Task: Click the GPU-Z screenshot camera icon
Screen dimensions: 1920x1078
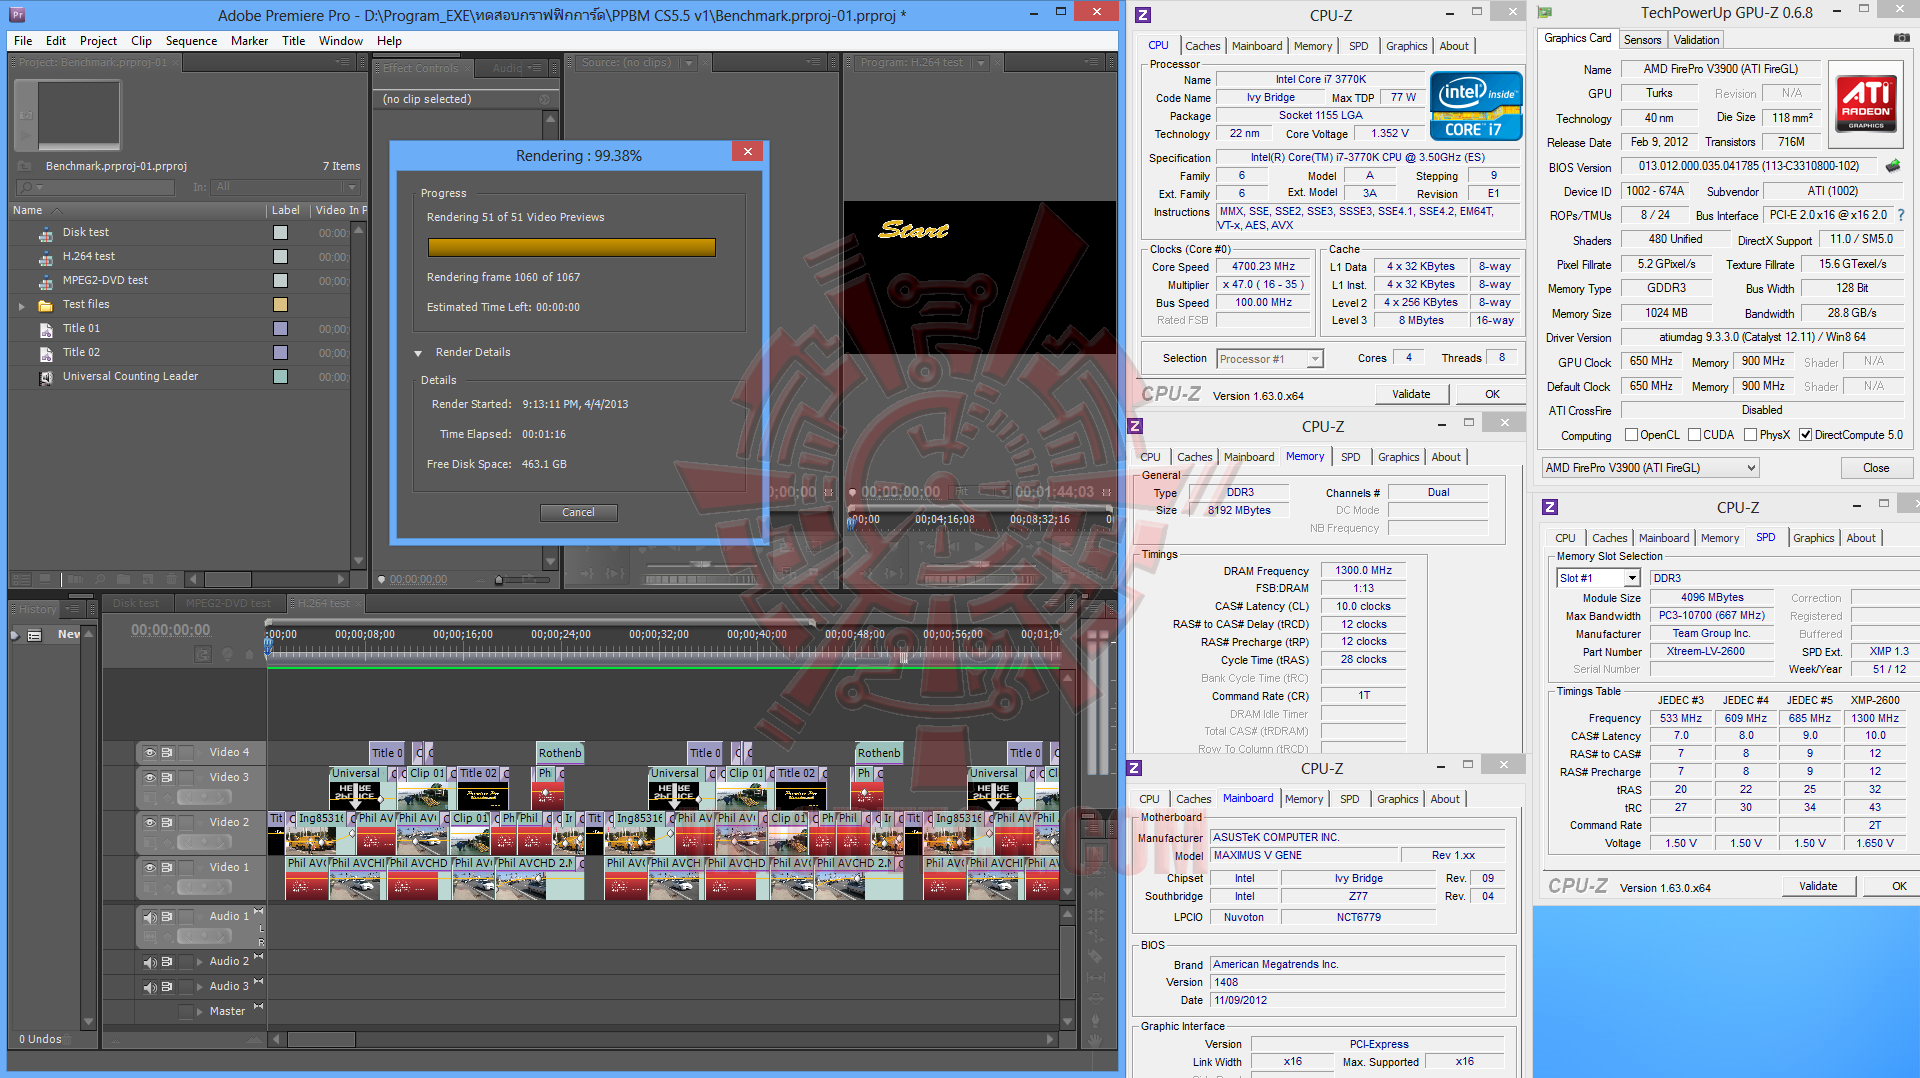Action: pos(1901,38)
